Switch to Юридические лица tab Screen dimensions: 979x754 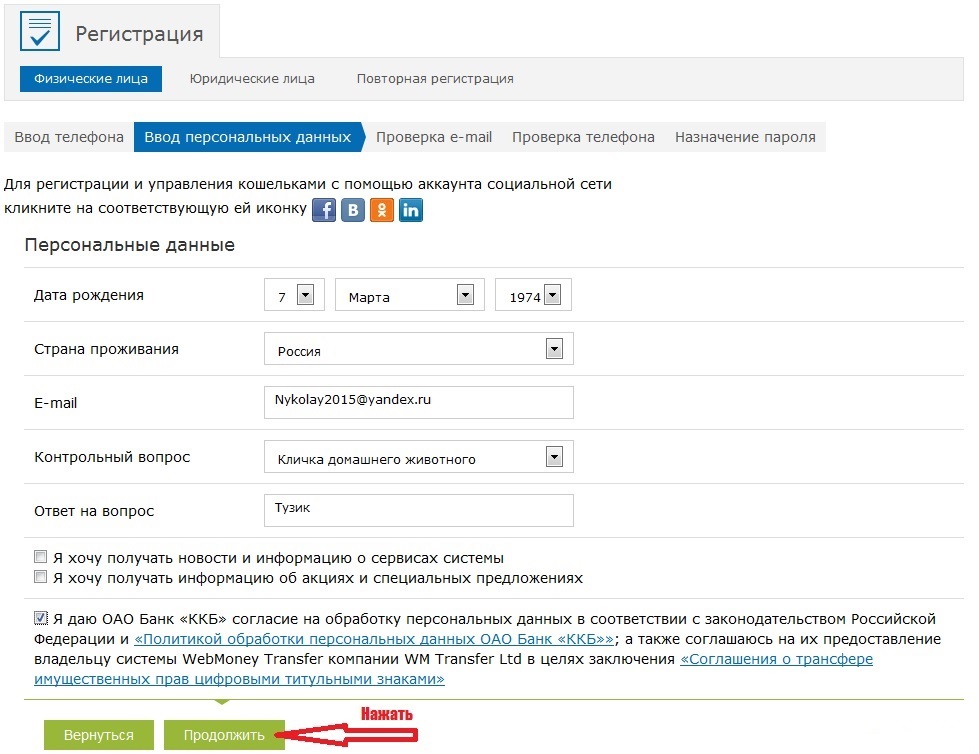pos(252,79)
